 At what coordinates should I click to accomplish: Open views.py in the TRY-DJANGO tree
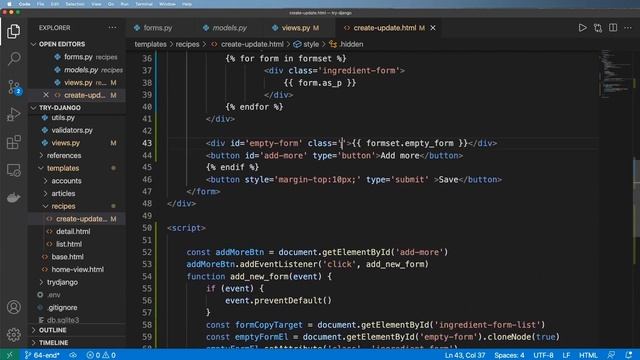(65, 143)
